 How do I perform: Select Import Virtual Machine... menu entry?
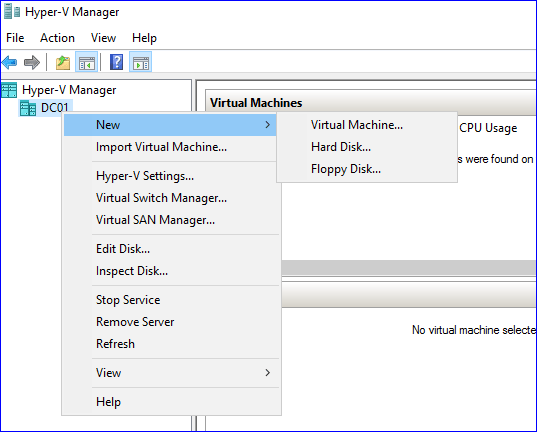tap(171, 147)
